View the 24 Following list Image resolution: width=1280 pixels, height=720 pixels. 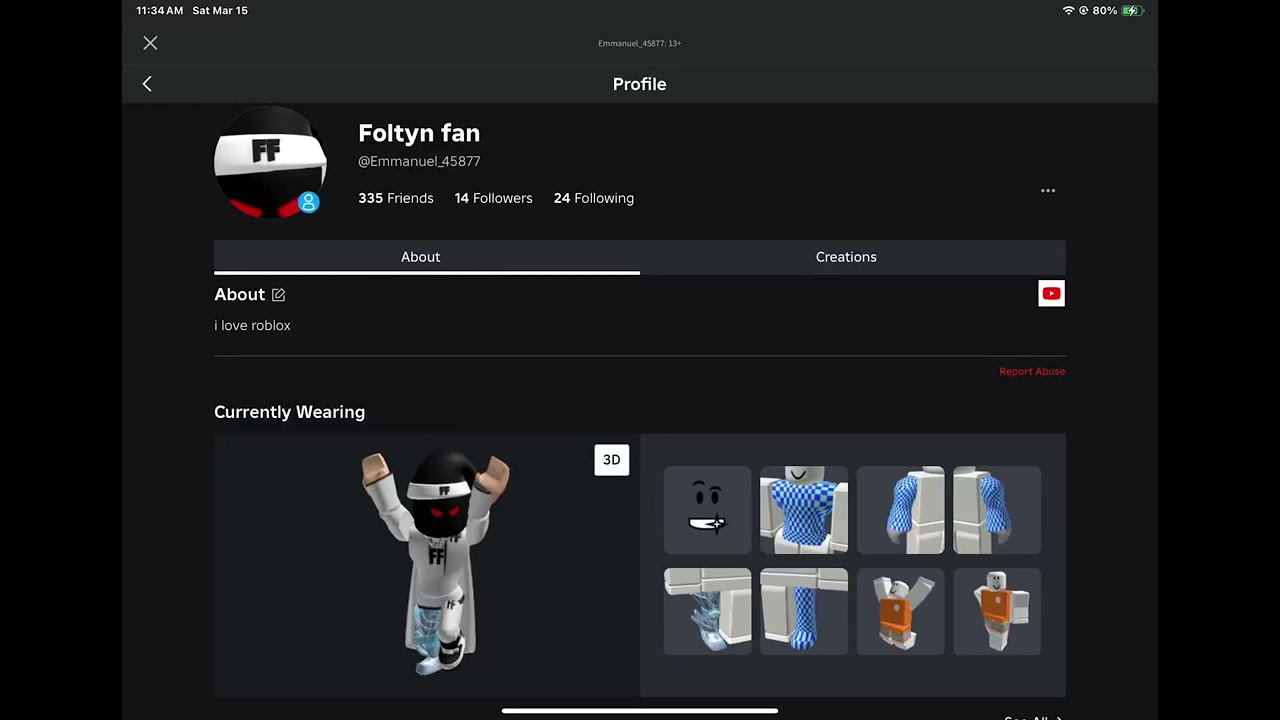(x=594, y=198)
